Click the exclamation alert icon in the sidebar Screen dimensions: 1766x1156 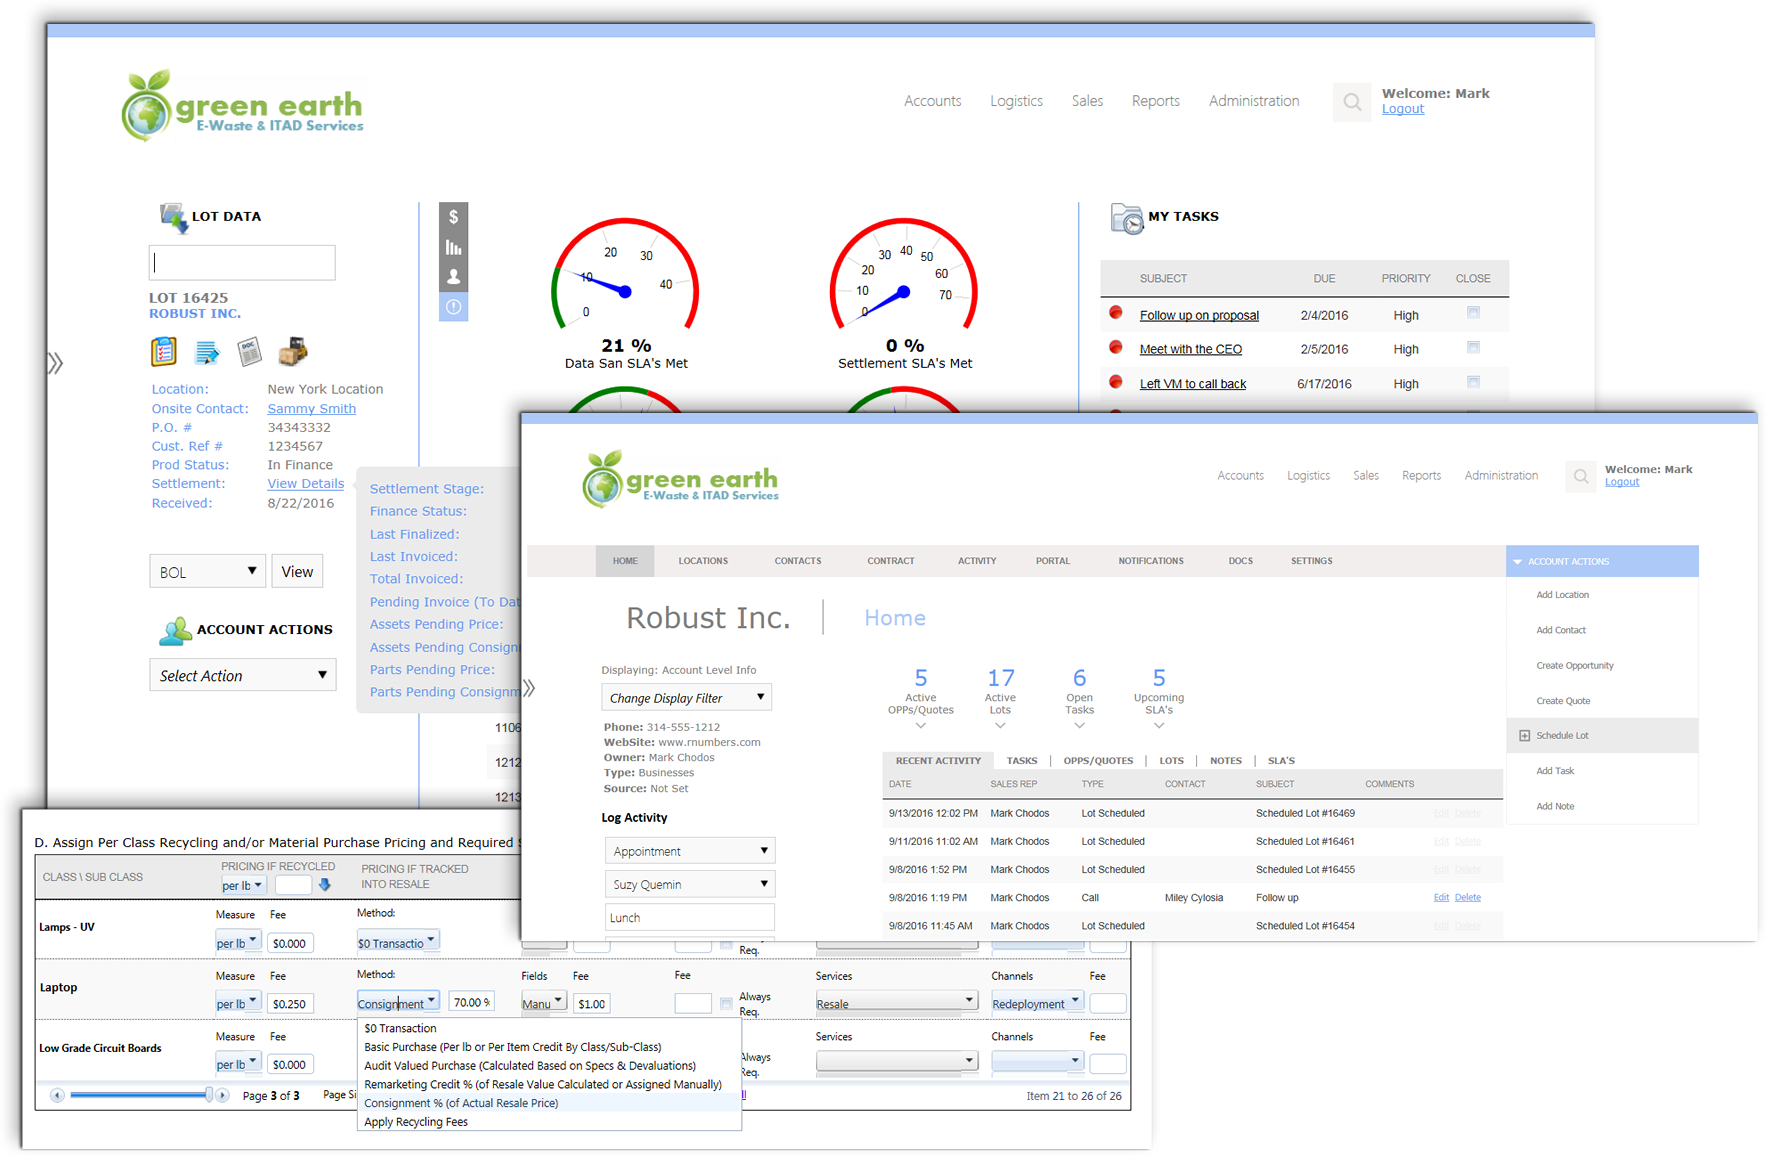[453, 307]
